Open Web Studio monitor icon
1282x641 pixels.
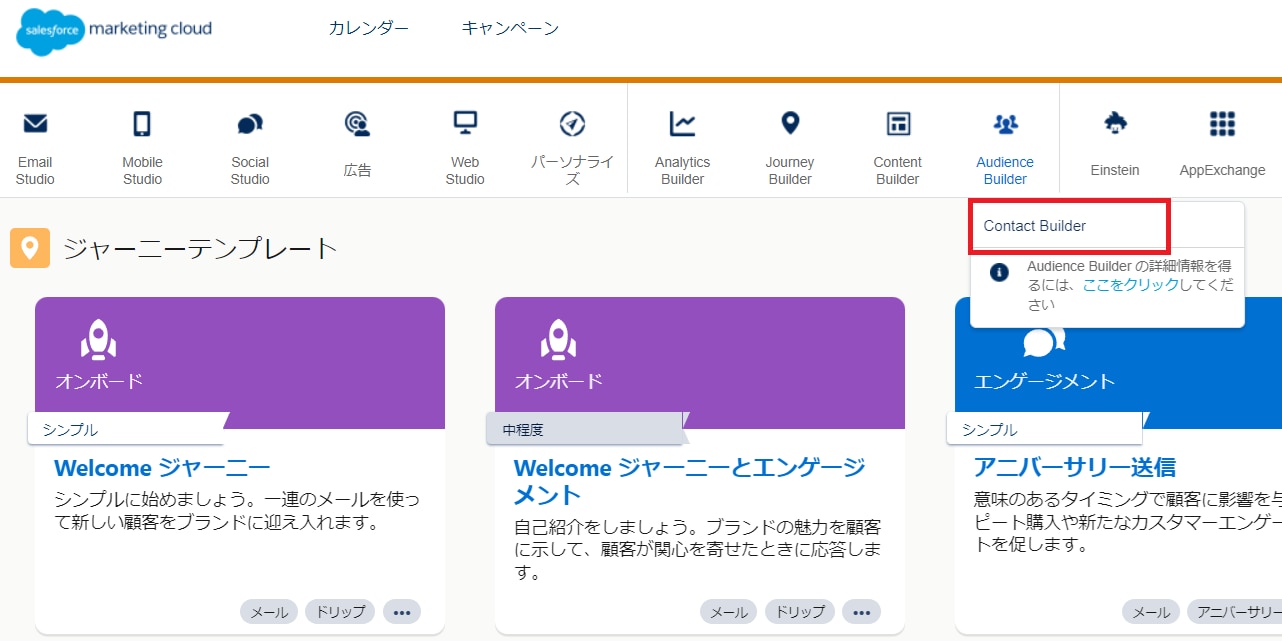click(465, 123)
